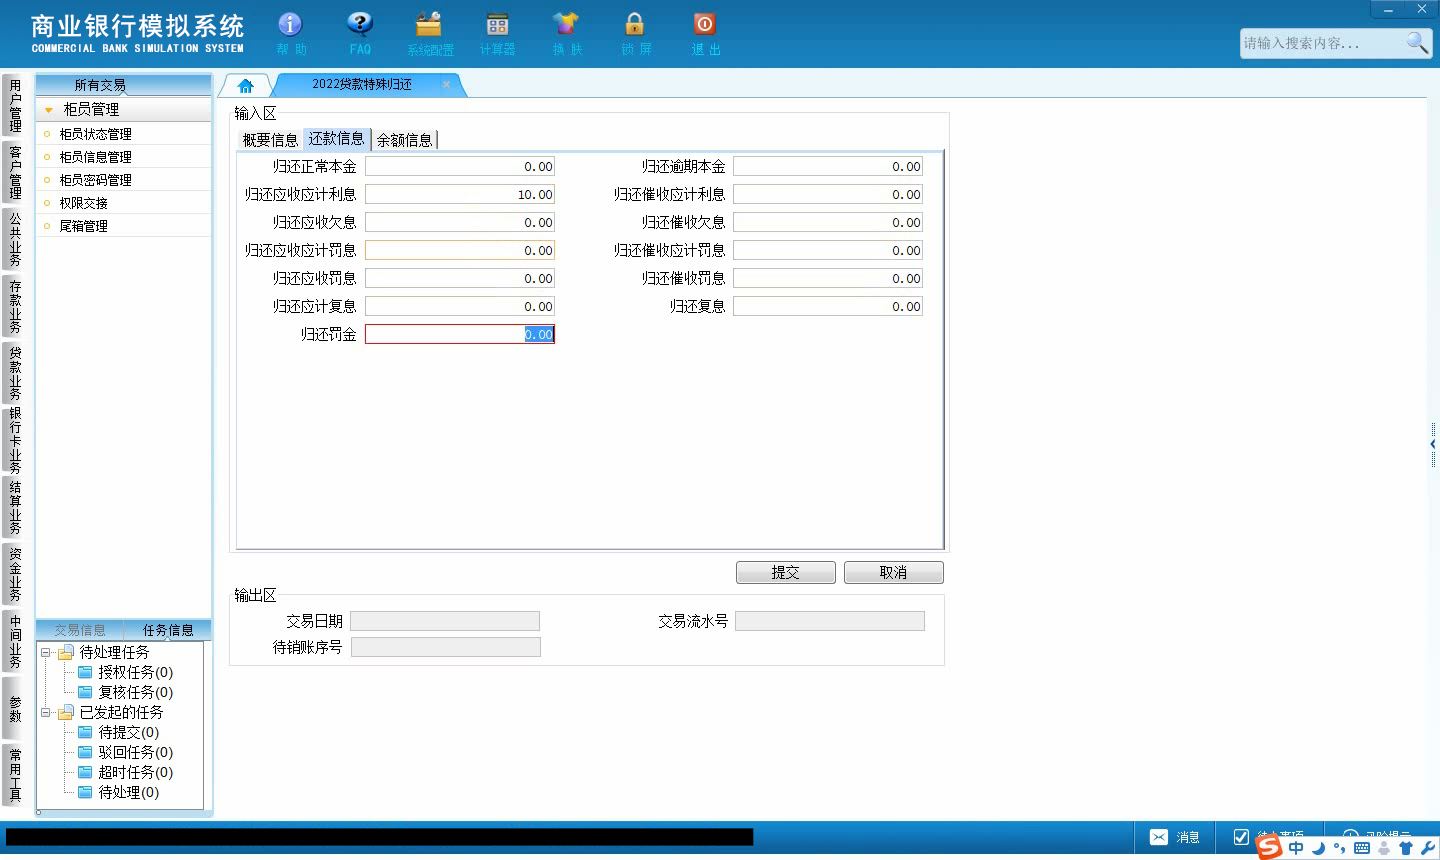Toggle the to-do checkbox in status bar
The height and width of the screenshot is (860, 1440).
coord(1241,837)
